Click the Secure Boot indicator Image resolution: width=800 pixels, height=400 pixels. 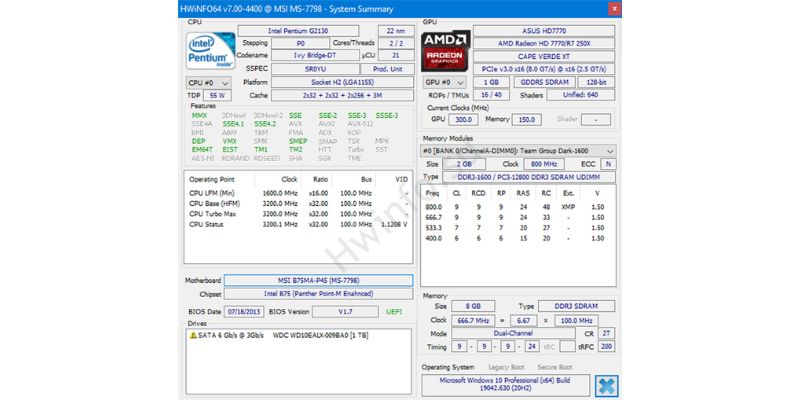click(x=555, y=367)
